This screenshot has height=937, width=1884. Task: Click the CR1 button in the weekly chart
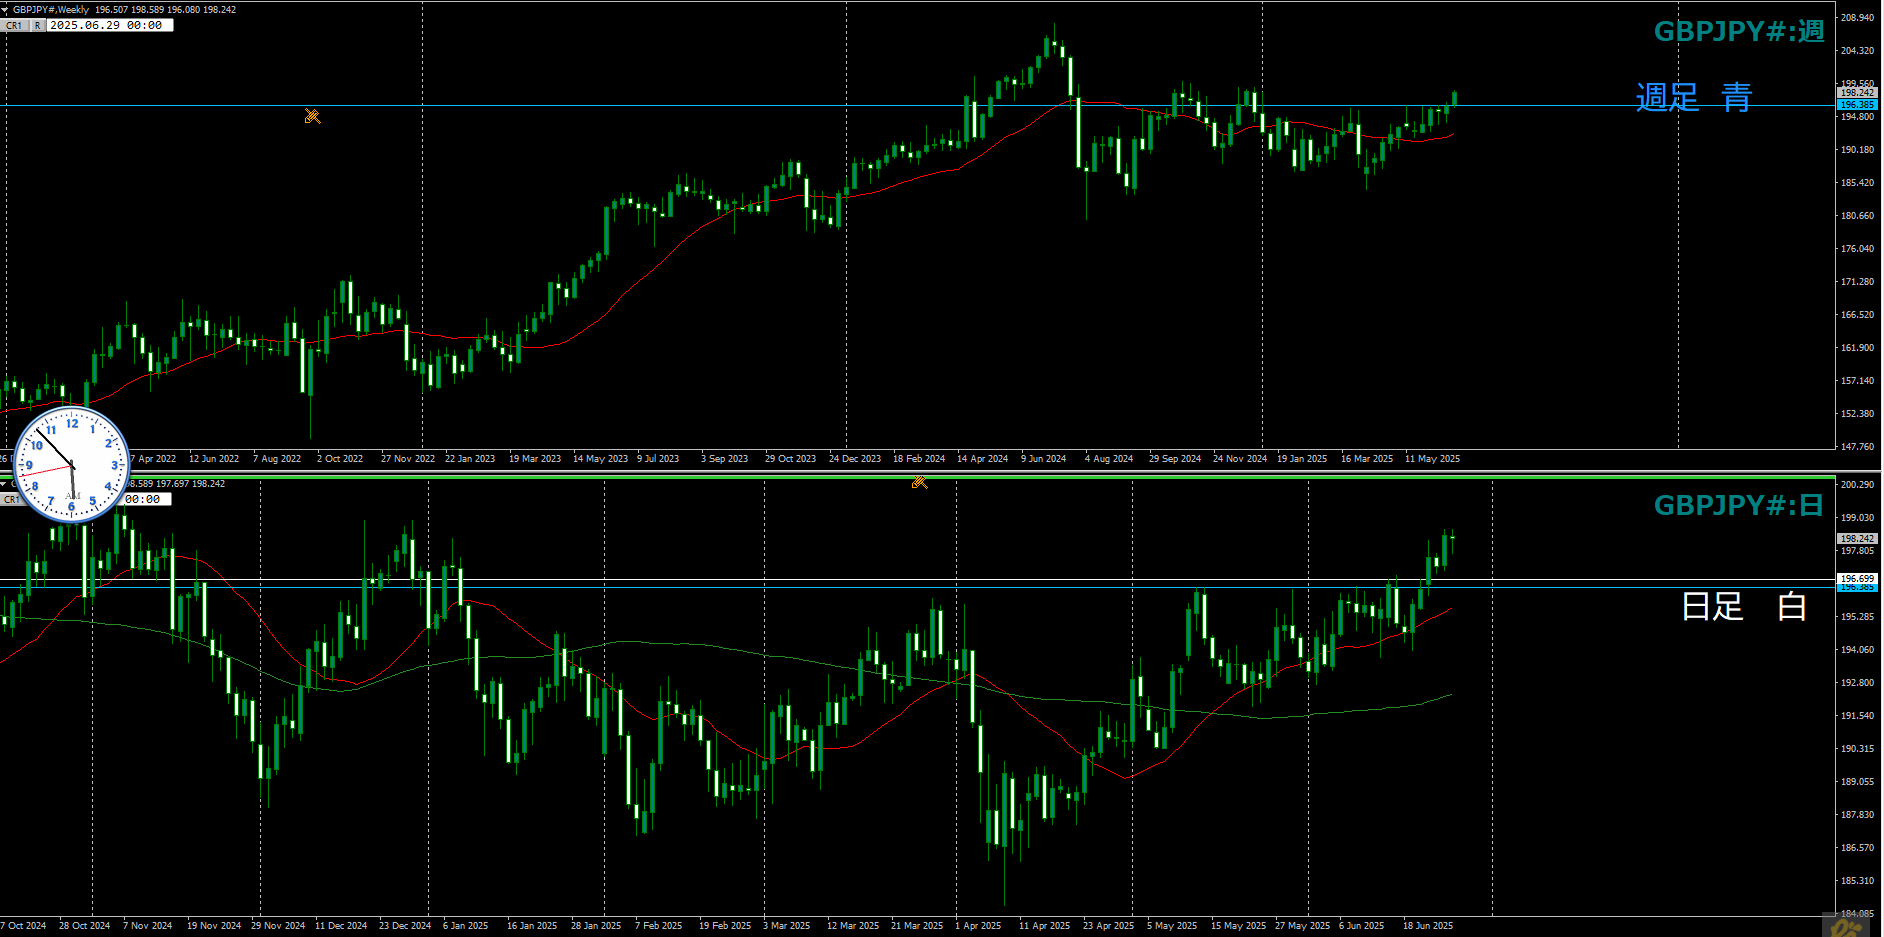tap(14, 26)
